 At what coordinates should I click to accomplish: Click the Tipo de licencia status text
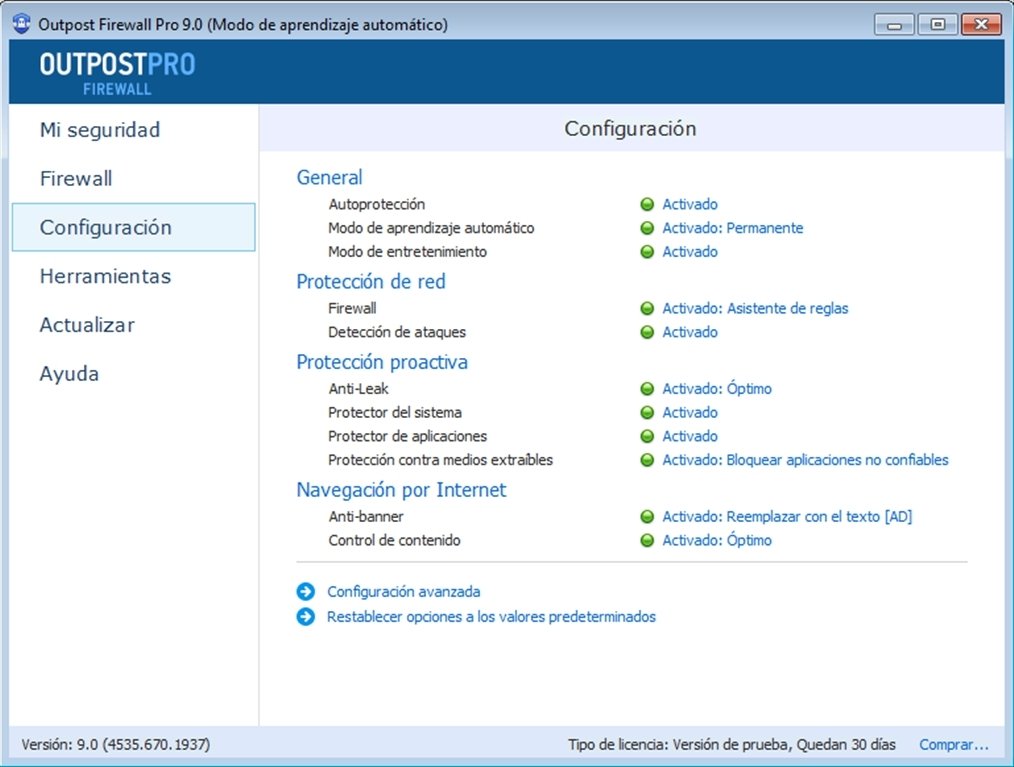tap(731, 745)
